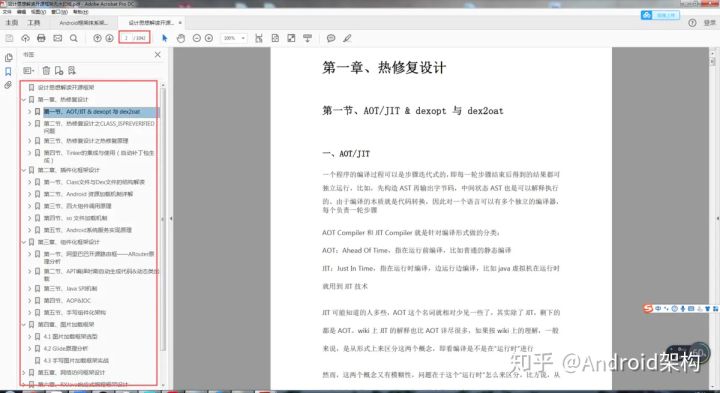This screenshot has width=720, height=393.
Task: Select bookmark 第二节、Android 资源加载机制详解
Action: tap(89, 194)
